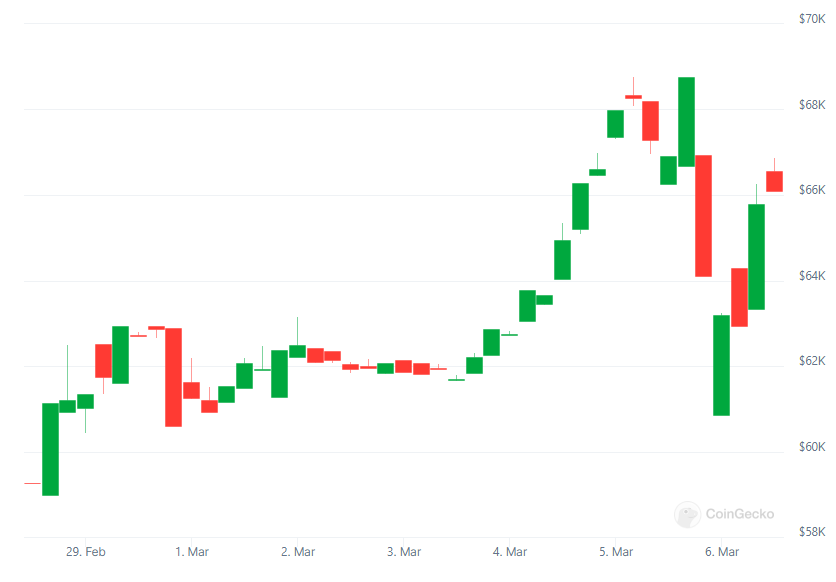Click the 1. Mar date label
This screenshot has width=836, height=582.
(x=192, y=551)
